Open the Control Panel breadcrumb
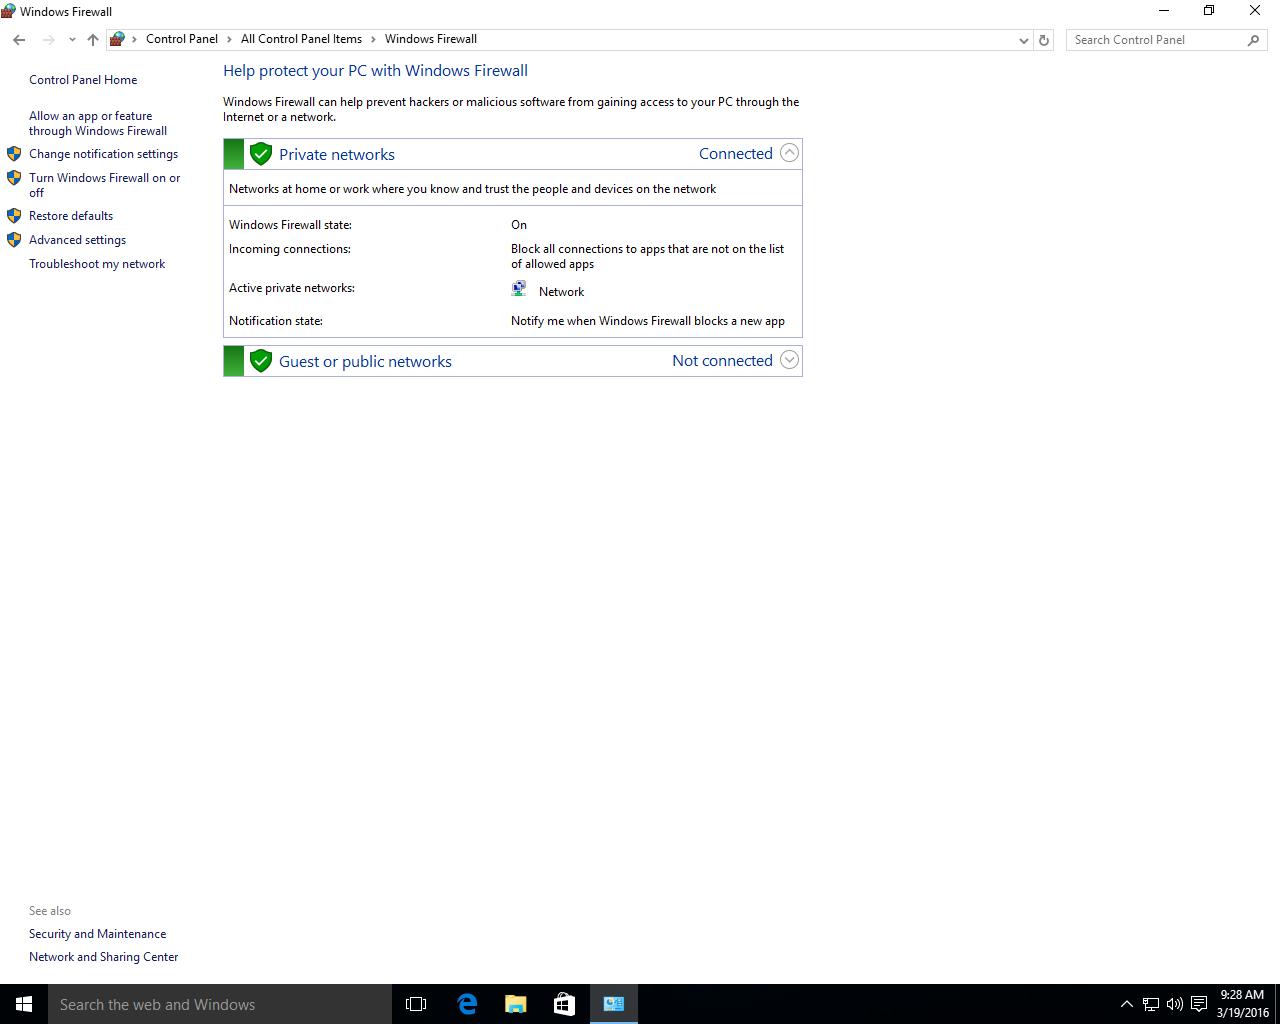Screen dimensions: 1280x1024 (182, 39)
